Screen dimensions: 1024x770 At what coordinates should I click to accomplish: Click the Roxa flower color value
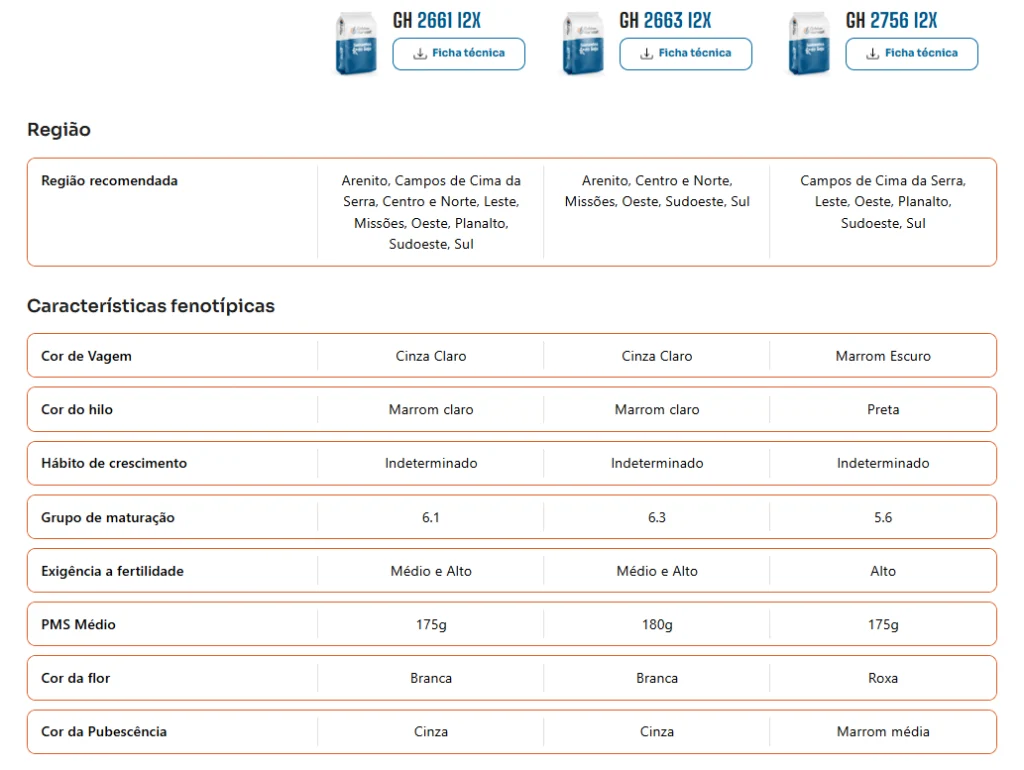point(883,678)
